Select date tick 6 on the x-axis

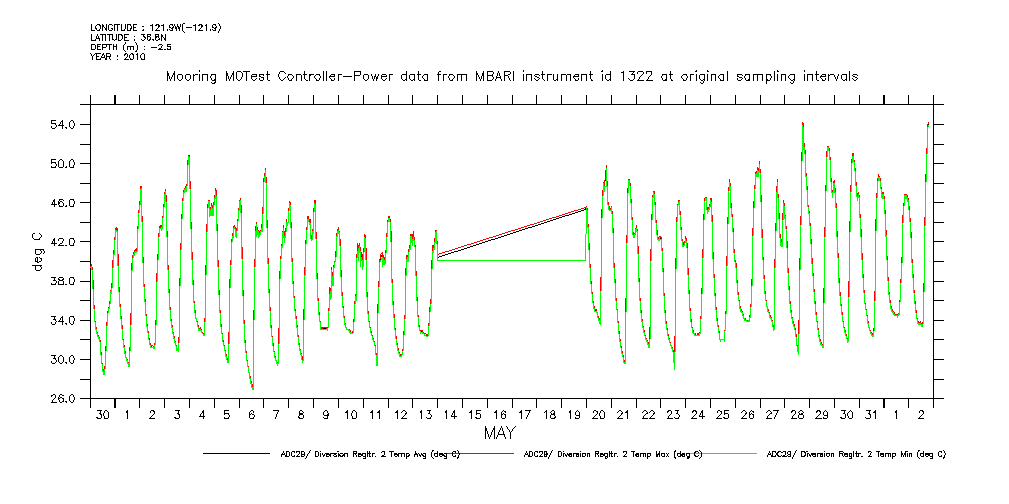coord(252,414)
